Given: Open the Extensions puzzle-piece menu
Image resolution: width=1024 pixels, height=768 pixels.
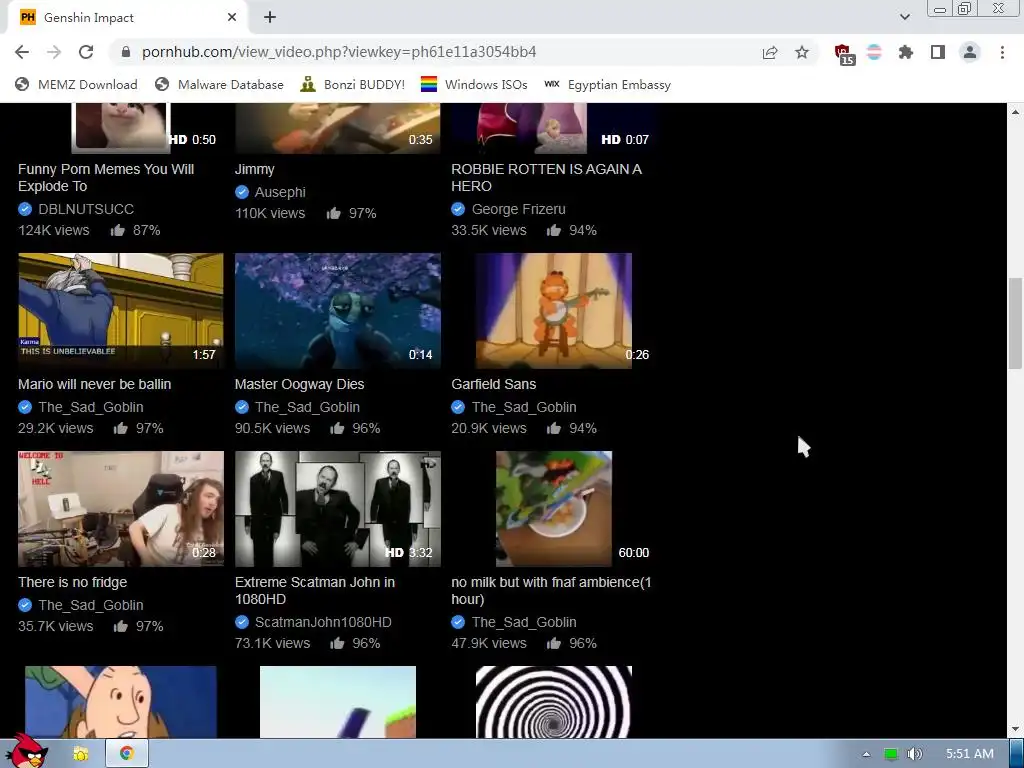Looking at the screenshot, I should point(906,52).
